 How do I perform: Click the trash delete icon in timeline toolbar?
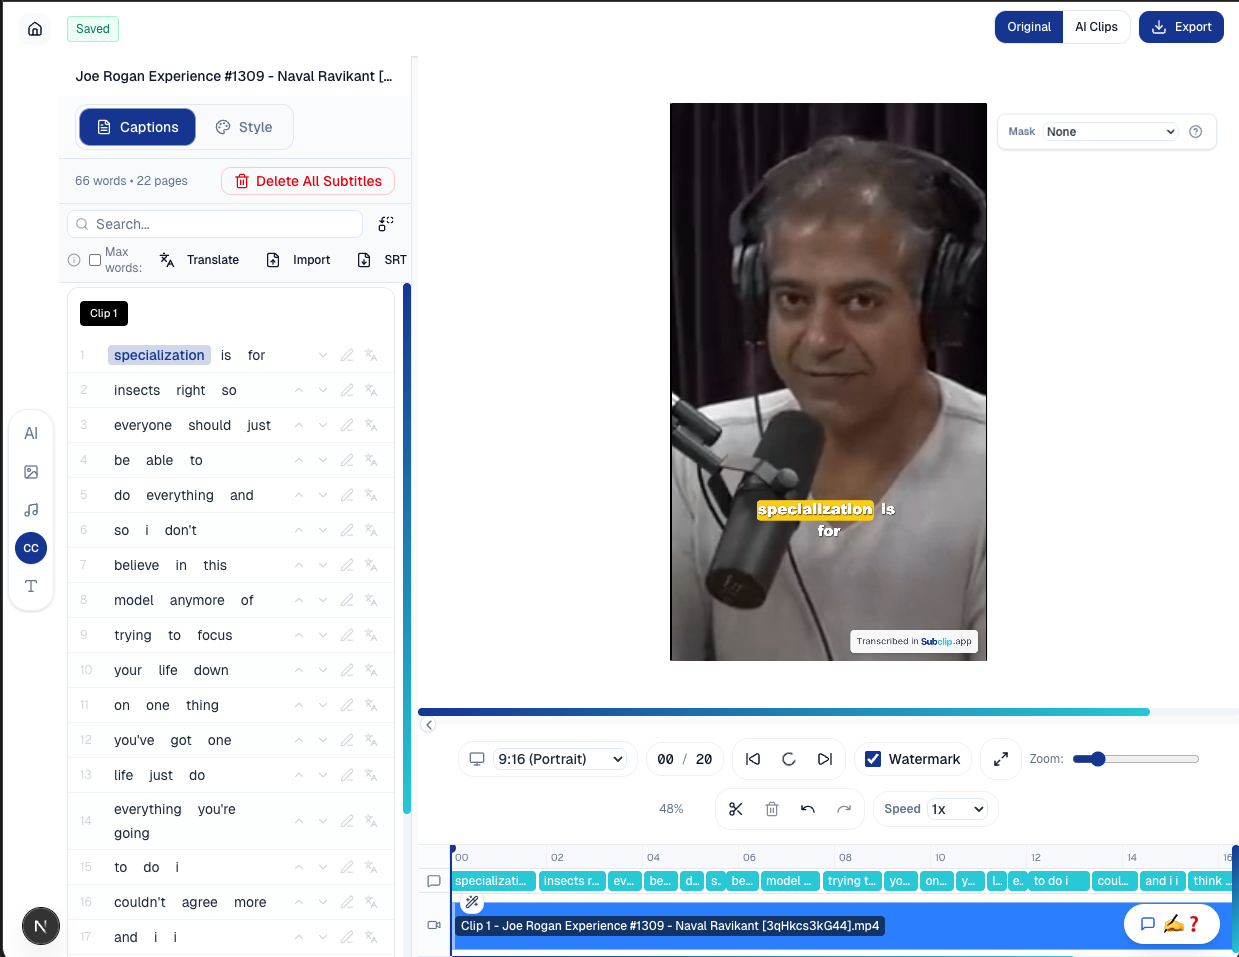772,809
